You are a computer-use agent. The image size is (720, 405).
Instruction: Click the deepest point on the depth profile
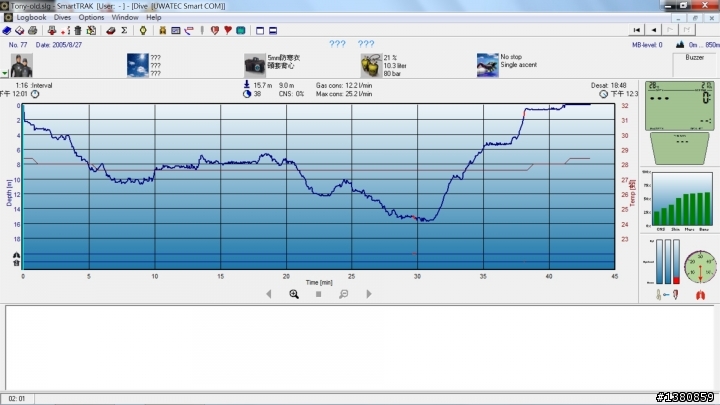(429, 221)
